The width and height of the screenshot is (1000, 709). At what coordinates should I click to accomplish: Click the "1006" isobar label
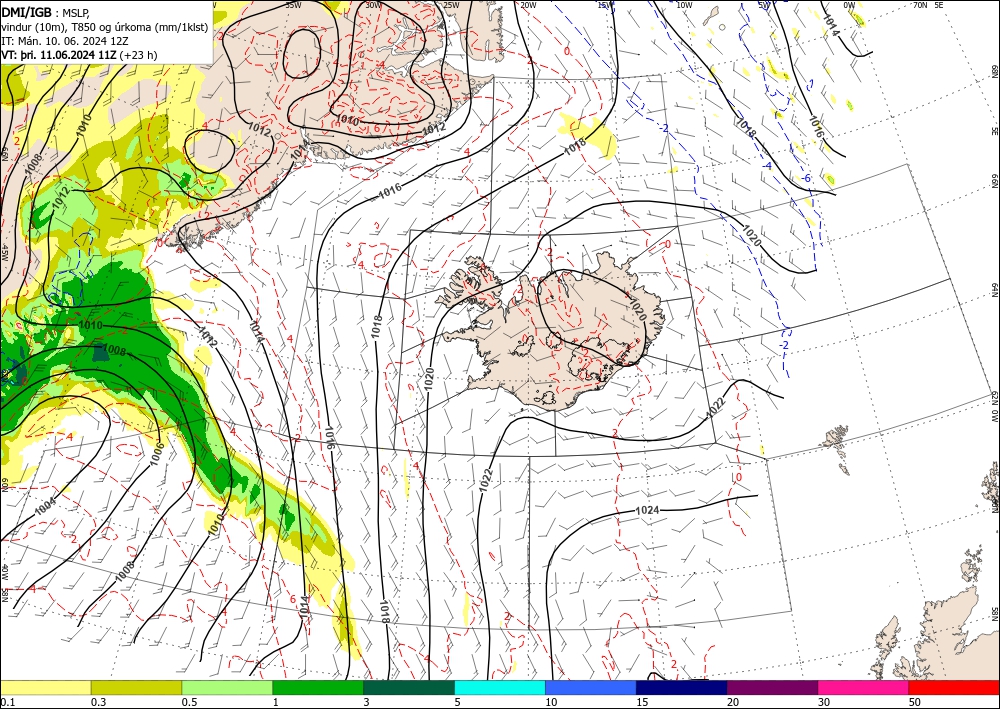point(156,455)
